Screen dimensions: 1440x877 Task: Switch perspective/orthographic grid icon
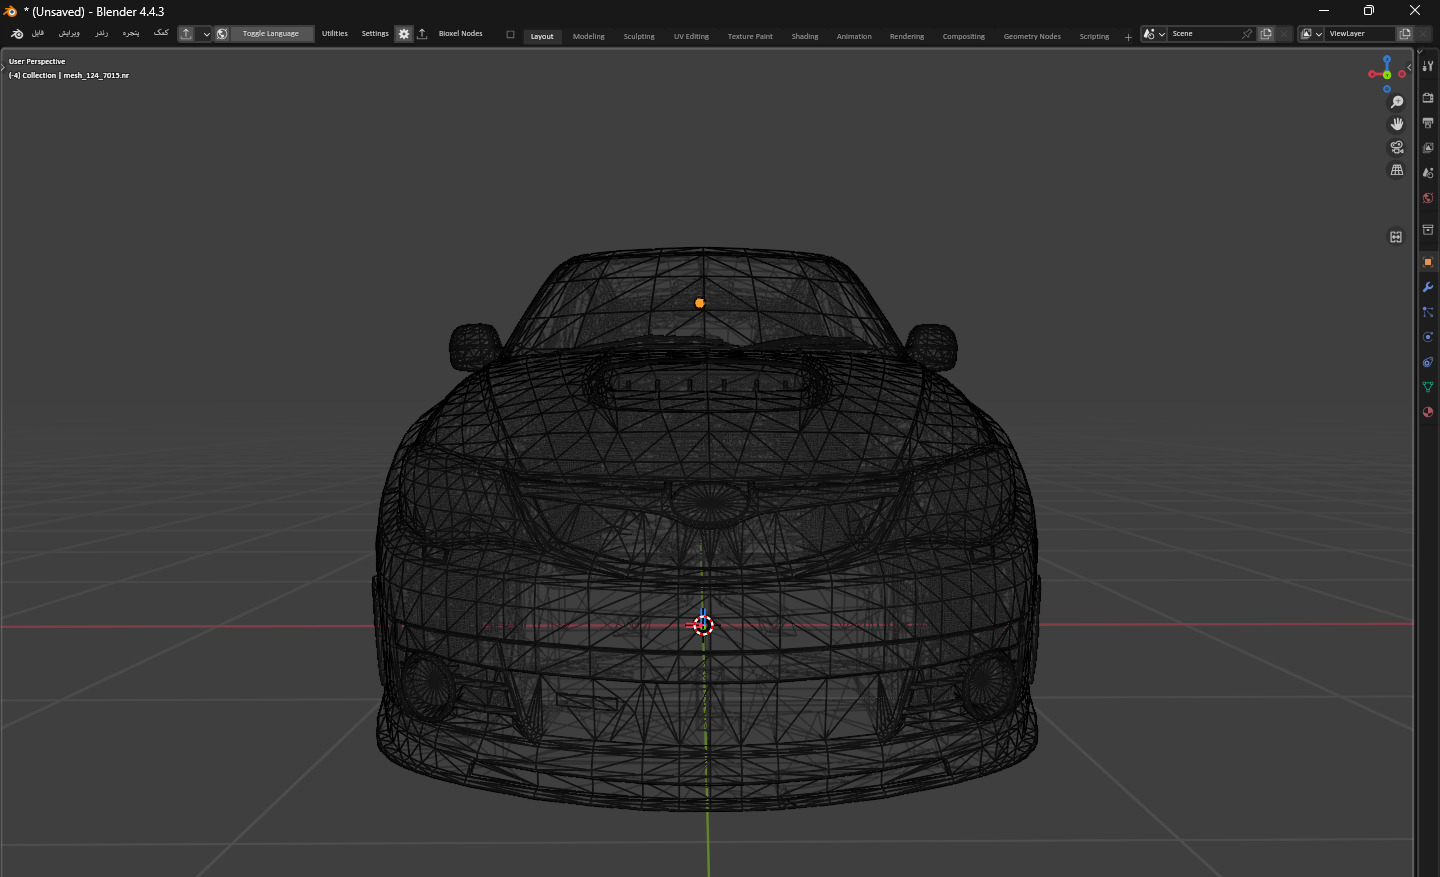pos(1397,170)
